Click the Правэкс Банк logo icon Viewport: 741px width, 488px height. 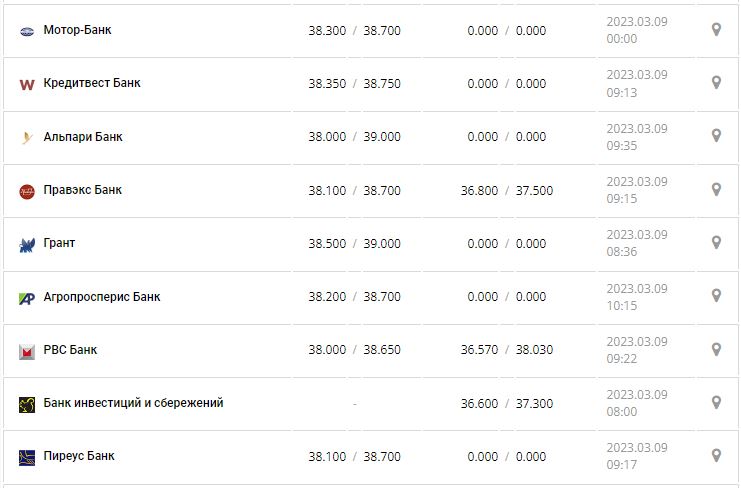[x=27, y=191]
